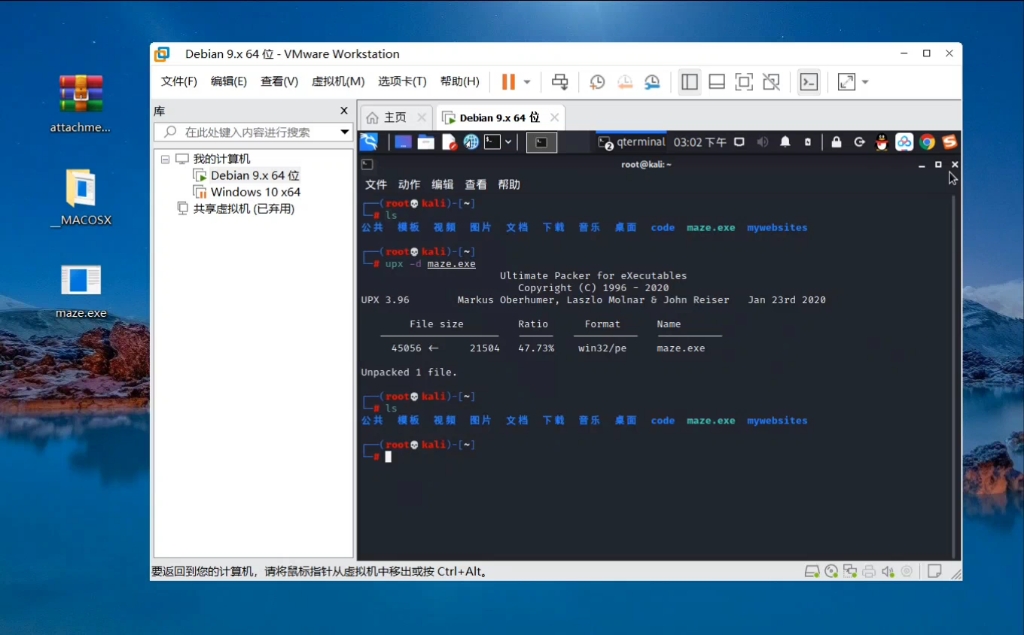
Task: Toggle the thumbnail bar view icon
Action: click(x=717, y=82)
